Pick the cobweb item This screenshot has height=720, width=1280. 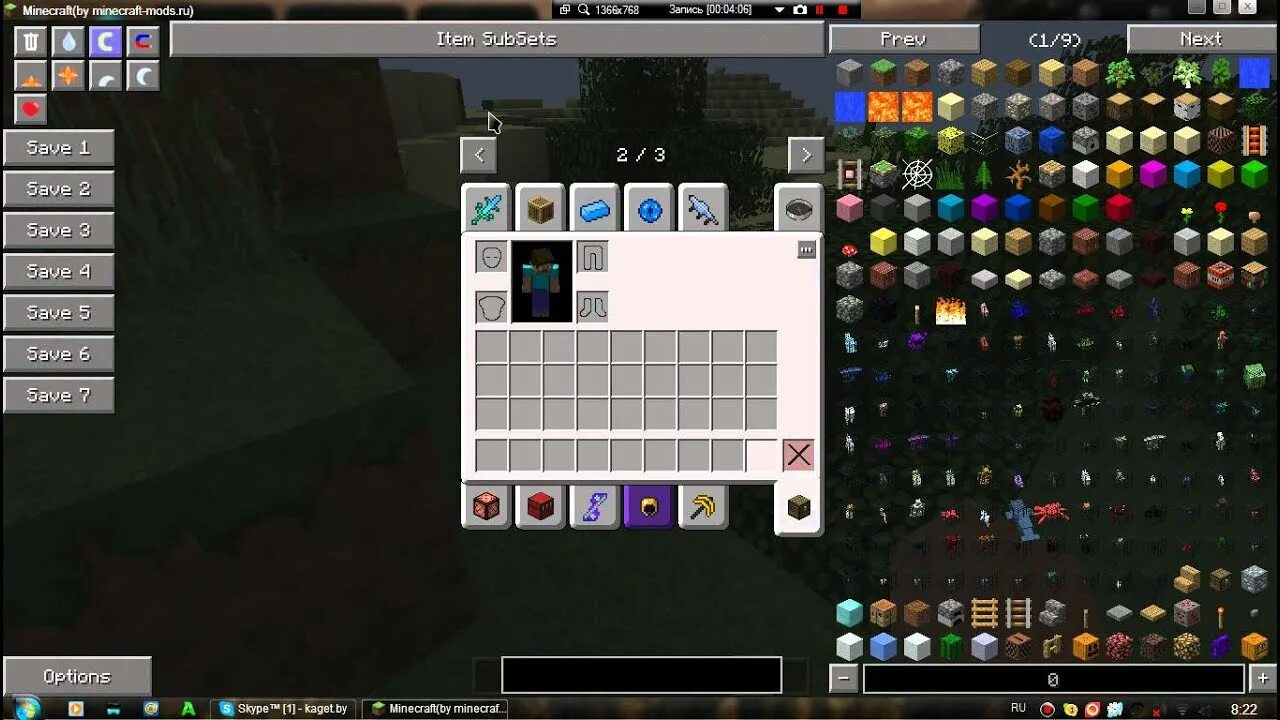point(917,174)
